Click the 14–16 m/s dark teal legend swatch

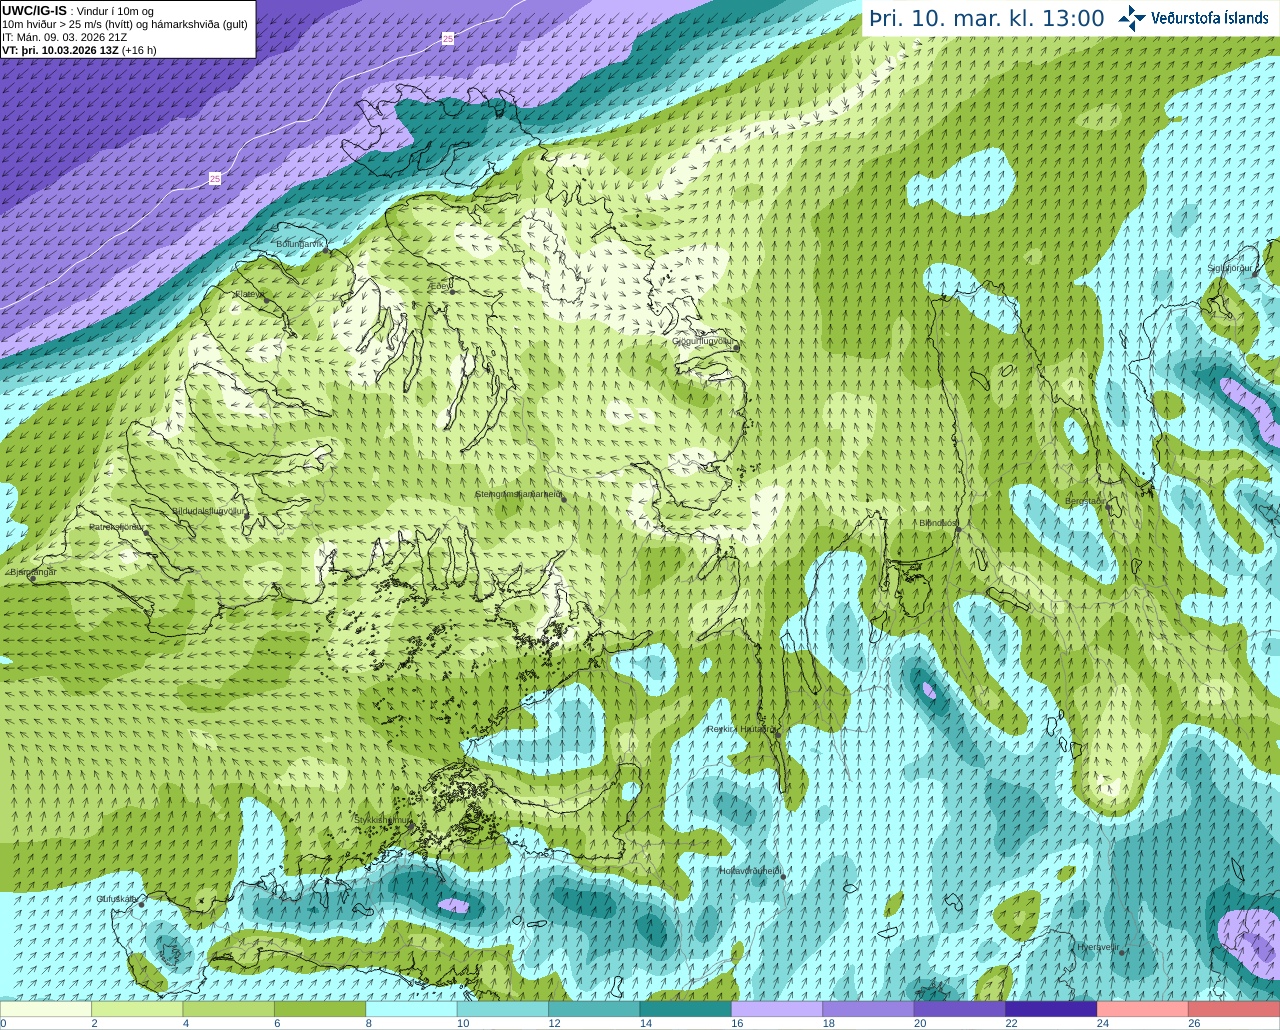(686, 1009)
